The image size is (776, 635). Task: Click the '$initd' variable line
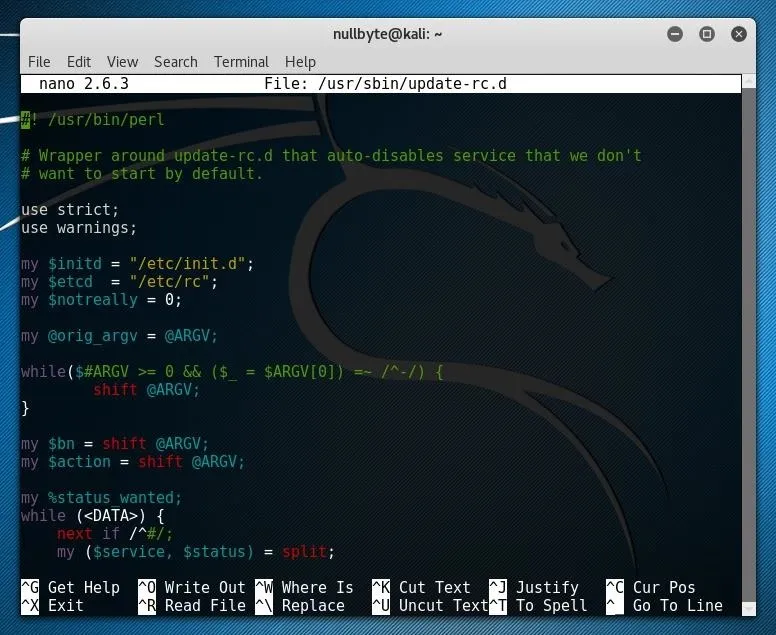coord(137,264)
